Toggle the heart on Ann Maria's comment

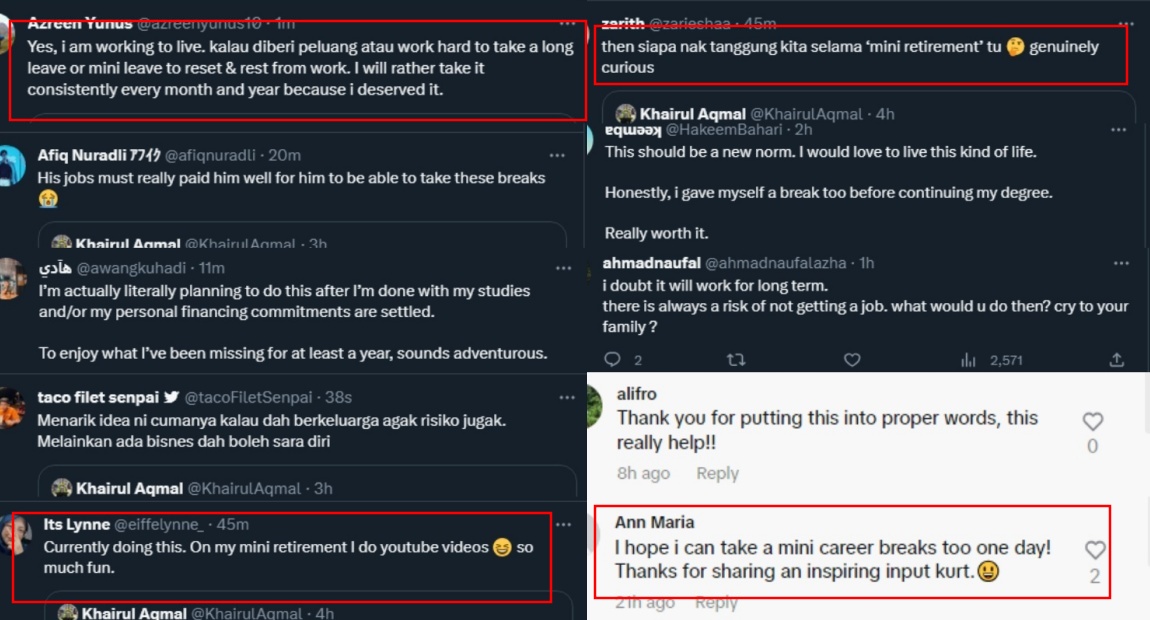[1095, 550]
